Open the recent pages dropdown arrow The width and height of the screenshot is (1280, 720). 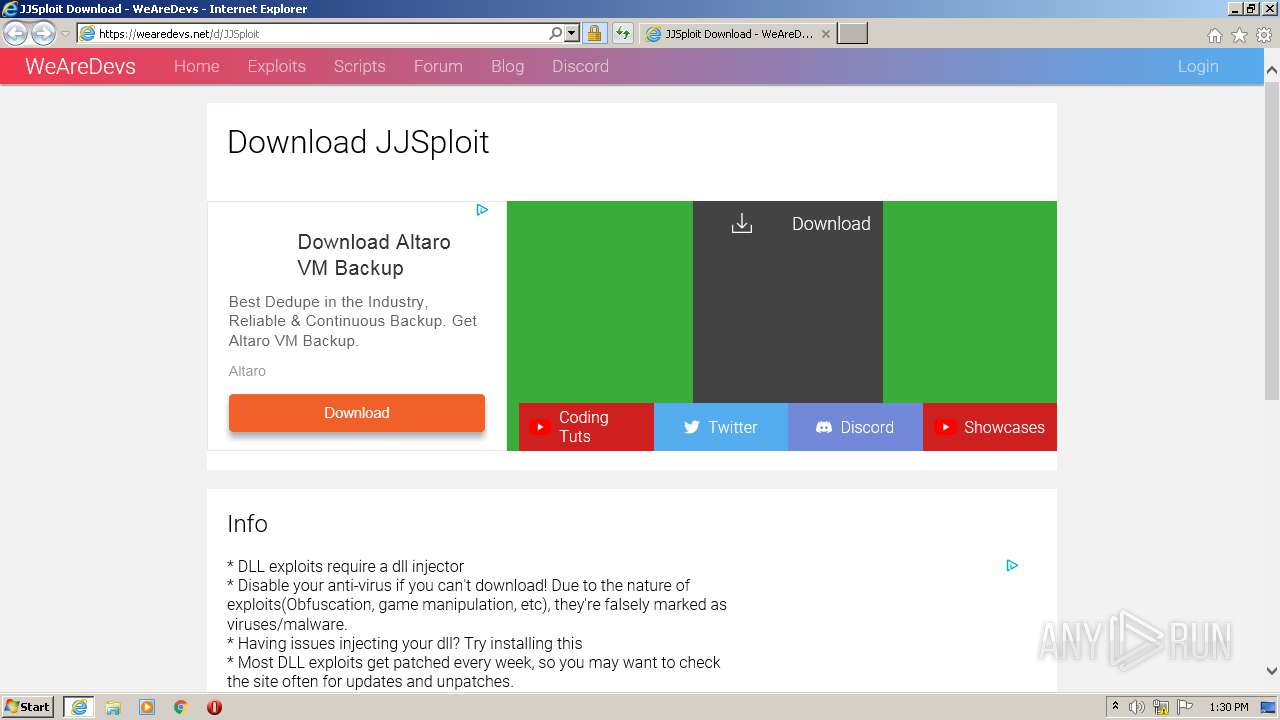click(66, 34)
